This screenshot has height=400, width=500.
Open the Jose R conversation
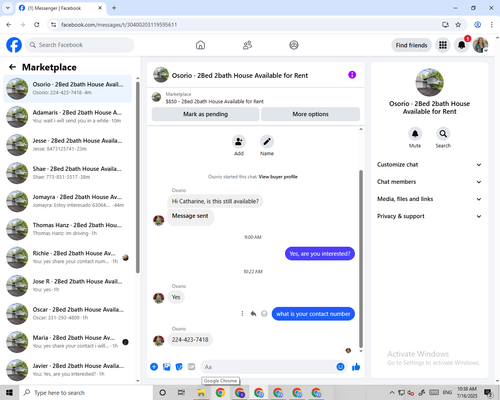pyautogui.click(x=67, y=286)
